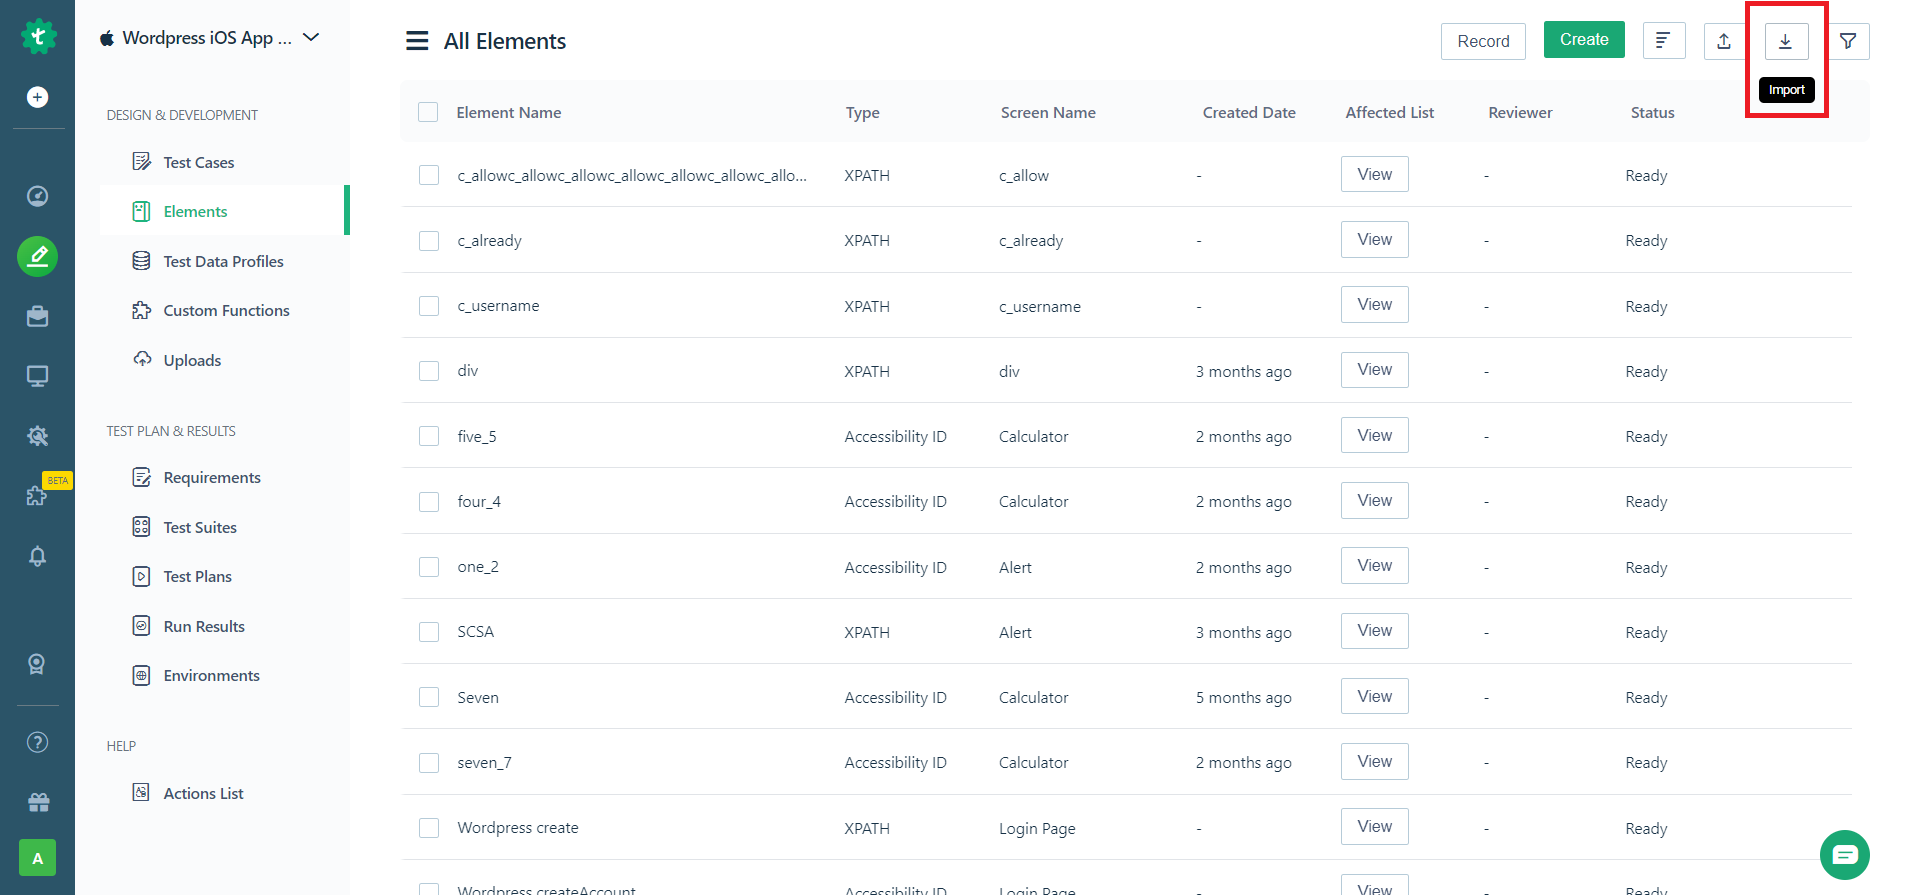Open the Wordpress create element name
Image resolution: width=1920 pixels, height=895 pixels.
[x=518, y=828]
